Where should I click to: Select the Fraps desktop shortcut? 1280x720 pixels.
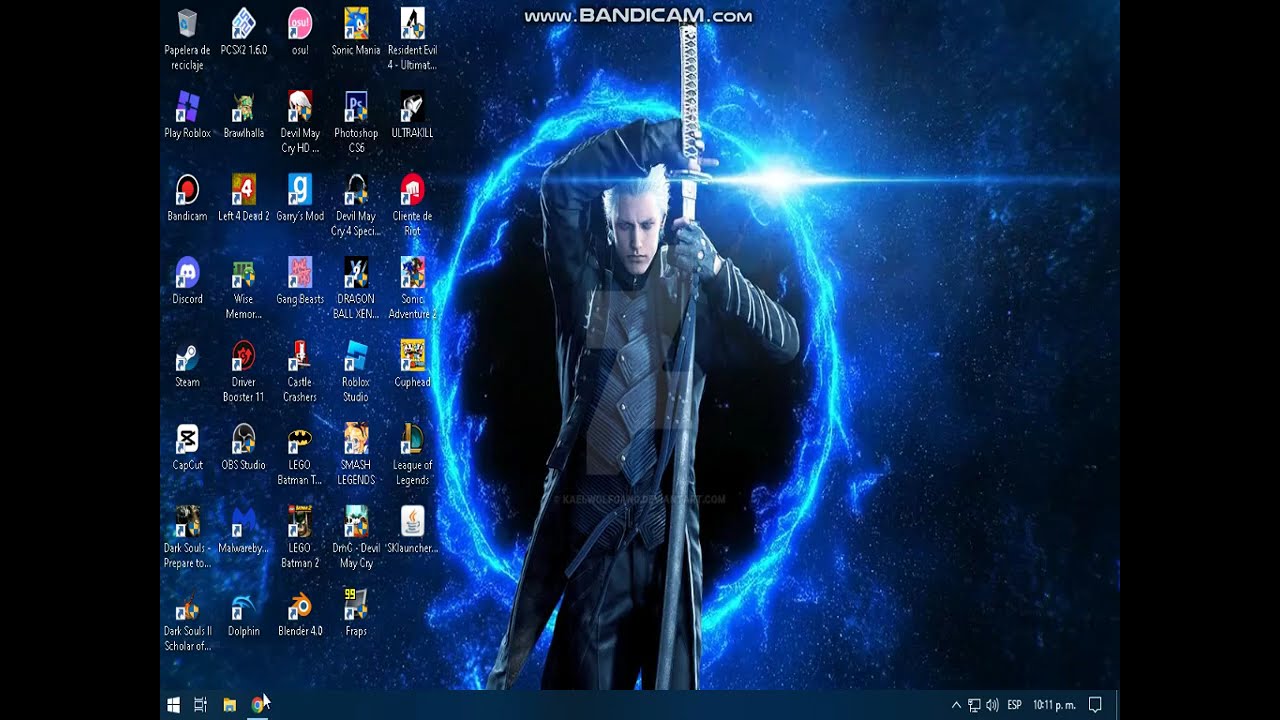click(x=356, y=613)
